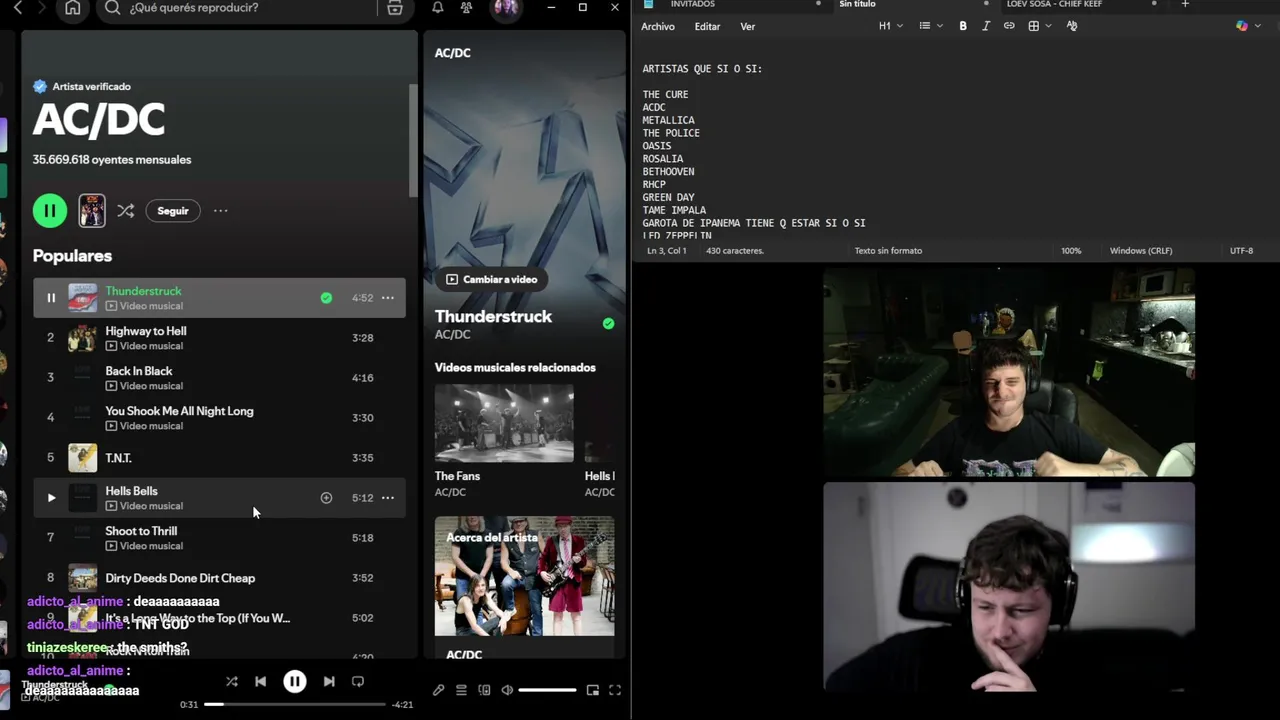The height and width of the screenshot is (720, 1280).
Task: Open Ver menu in Notepad
Action: pyautogui.click(x=748, y=27)
